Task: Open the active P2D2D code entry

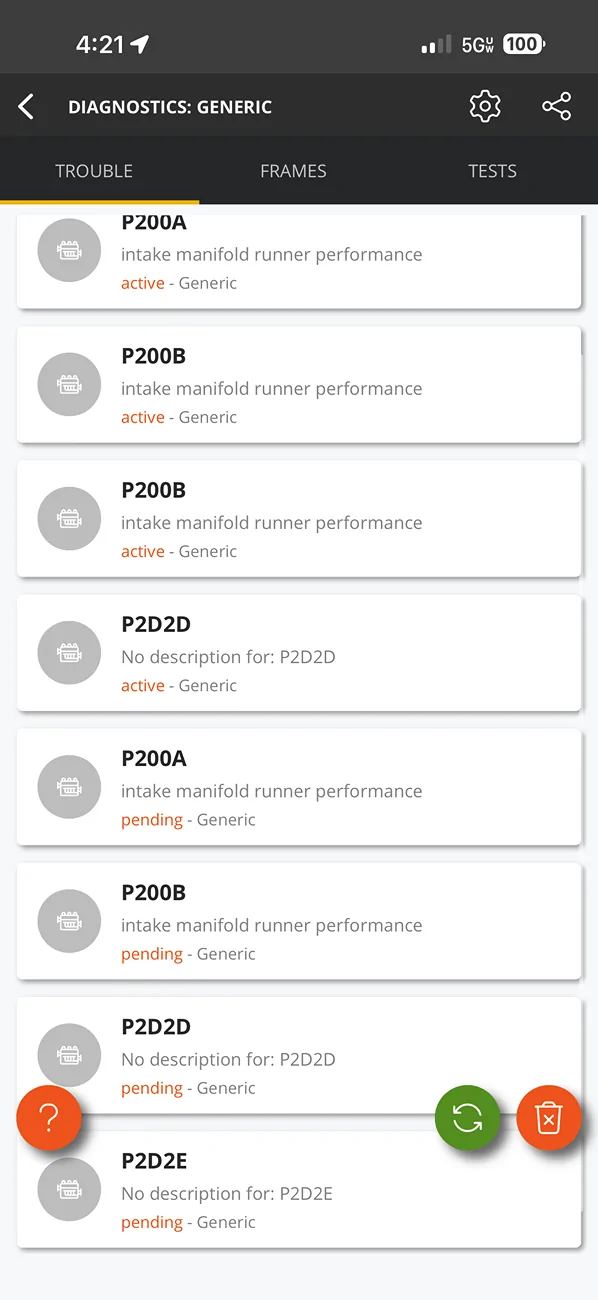Action: 299,653
